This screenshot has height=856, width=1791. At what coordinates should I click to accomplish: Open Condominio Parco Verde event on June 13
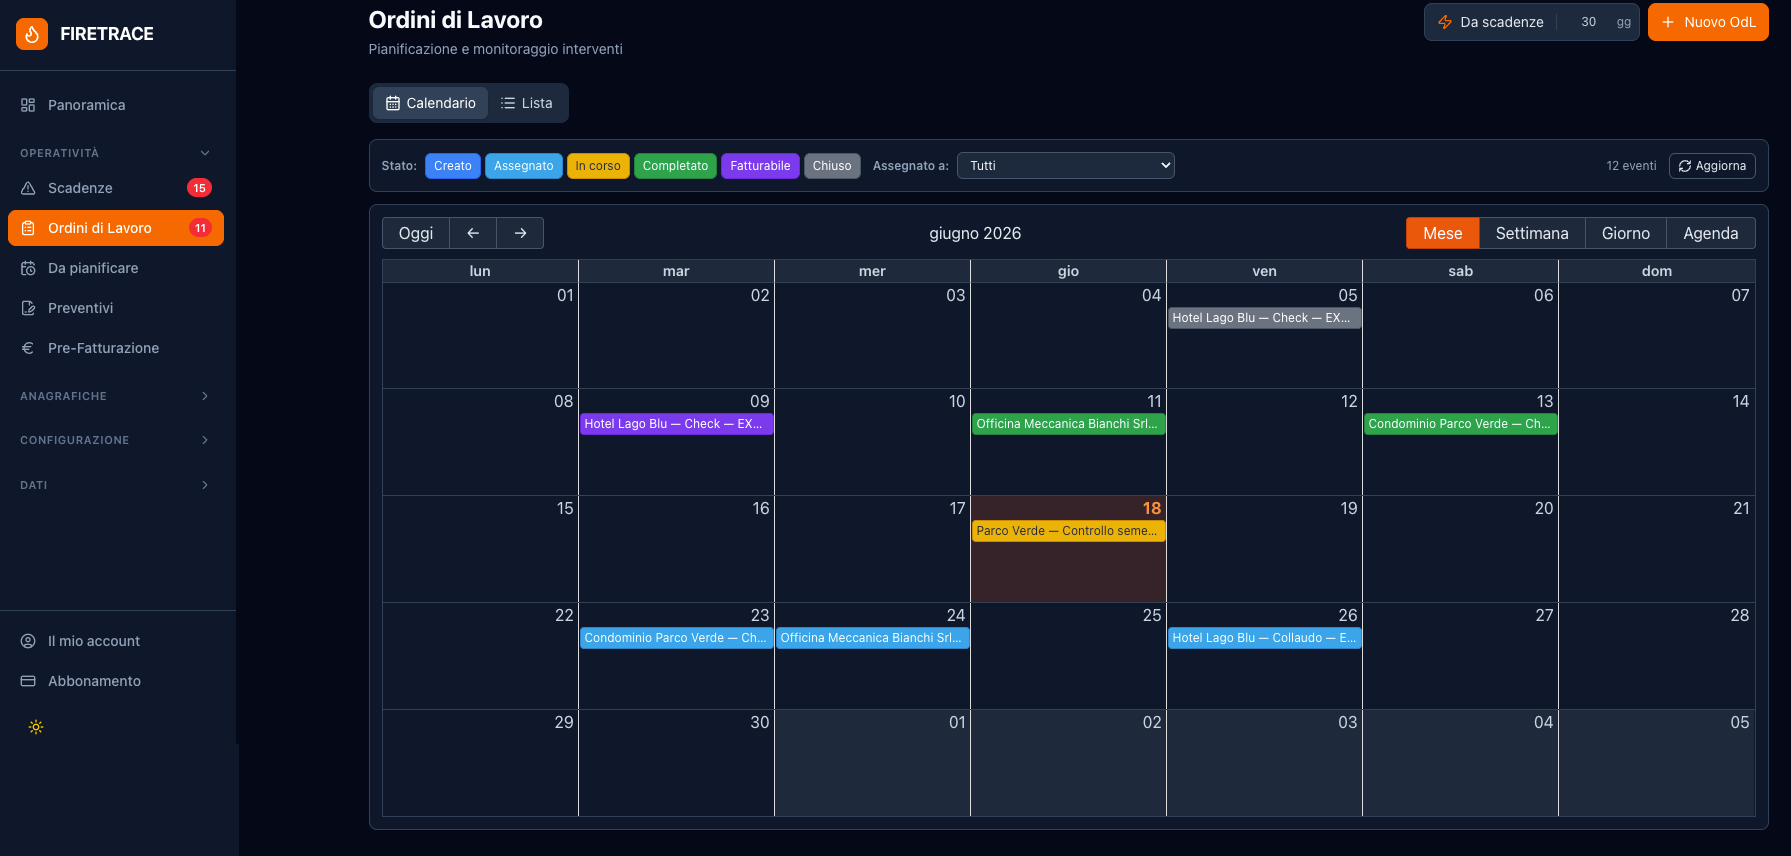[1460, 424]
